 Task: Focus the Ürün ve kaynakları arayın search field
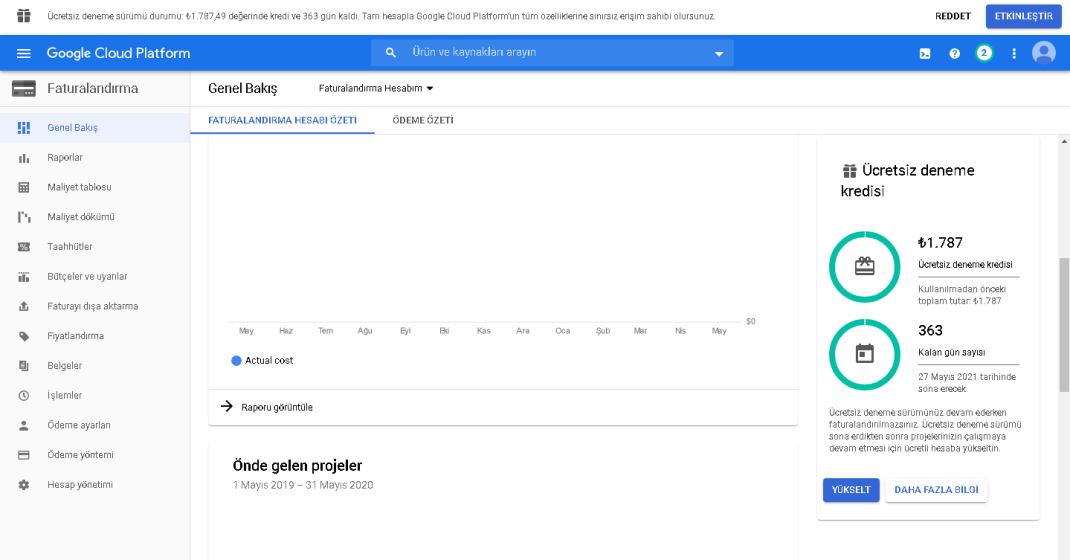553,53
